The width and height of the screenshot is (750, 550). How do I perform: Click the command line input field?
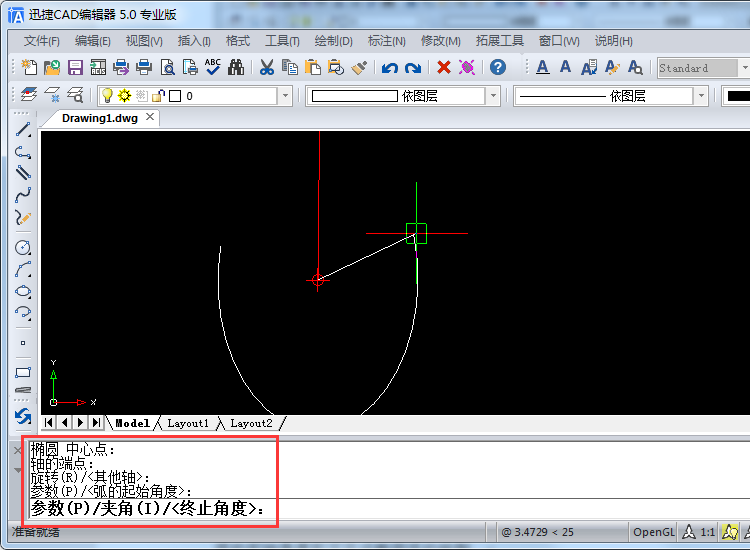click(150, 510)
